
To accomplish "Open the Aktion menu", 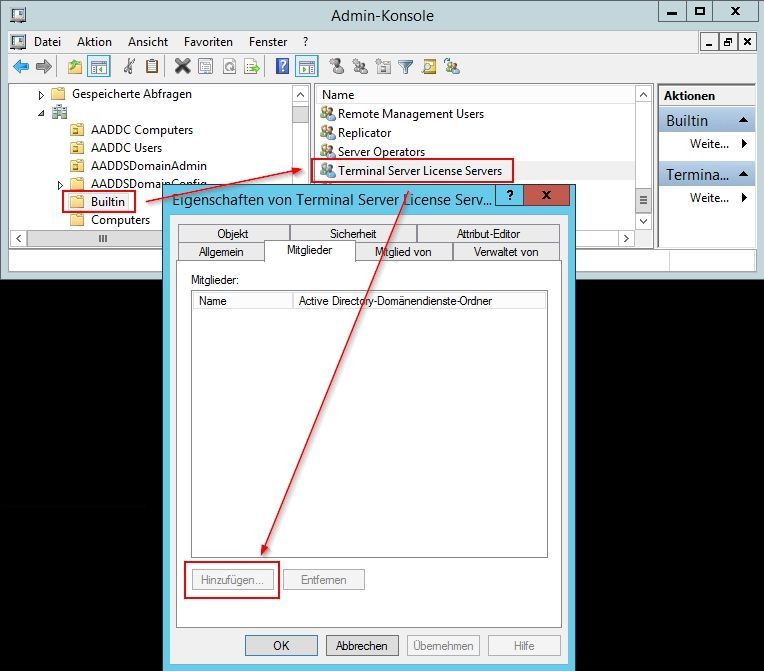I will click(95, 42).
